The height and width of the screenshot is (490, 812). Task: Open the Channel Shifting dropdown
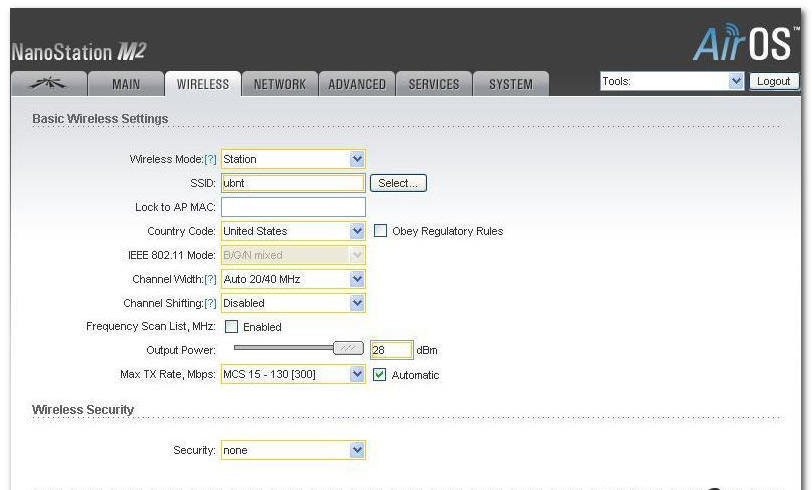[x=293, y=303]
